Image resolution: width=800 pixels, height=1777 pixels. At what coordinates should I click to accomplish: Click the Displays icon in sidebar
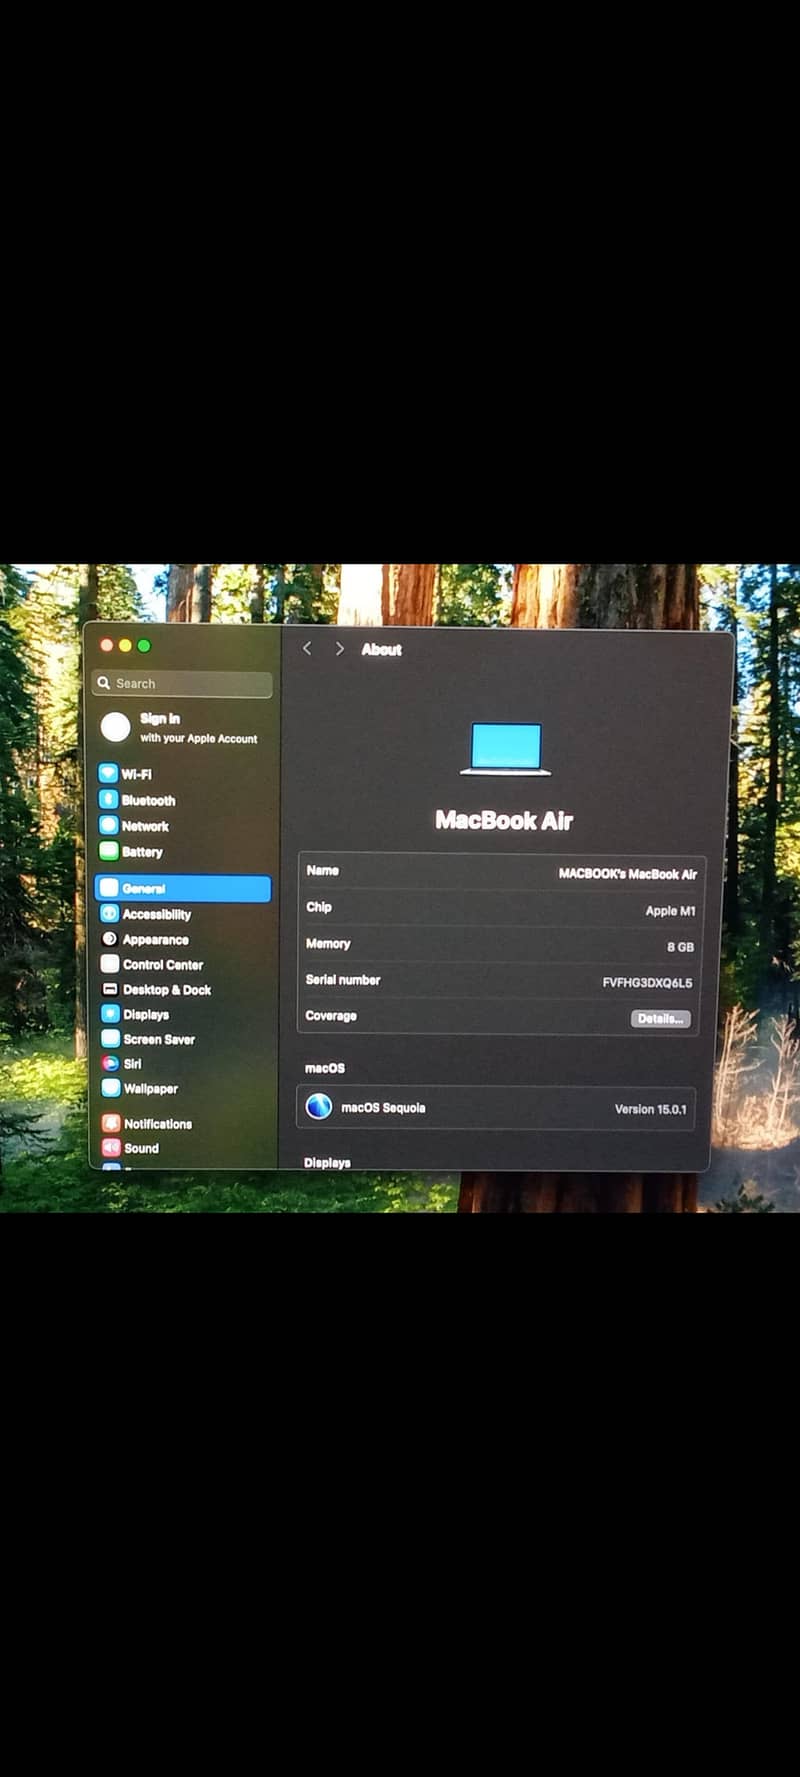[x=110, y=1013]
